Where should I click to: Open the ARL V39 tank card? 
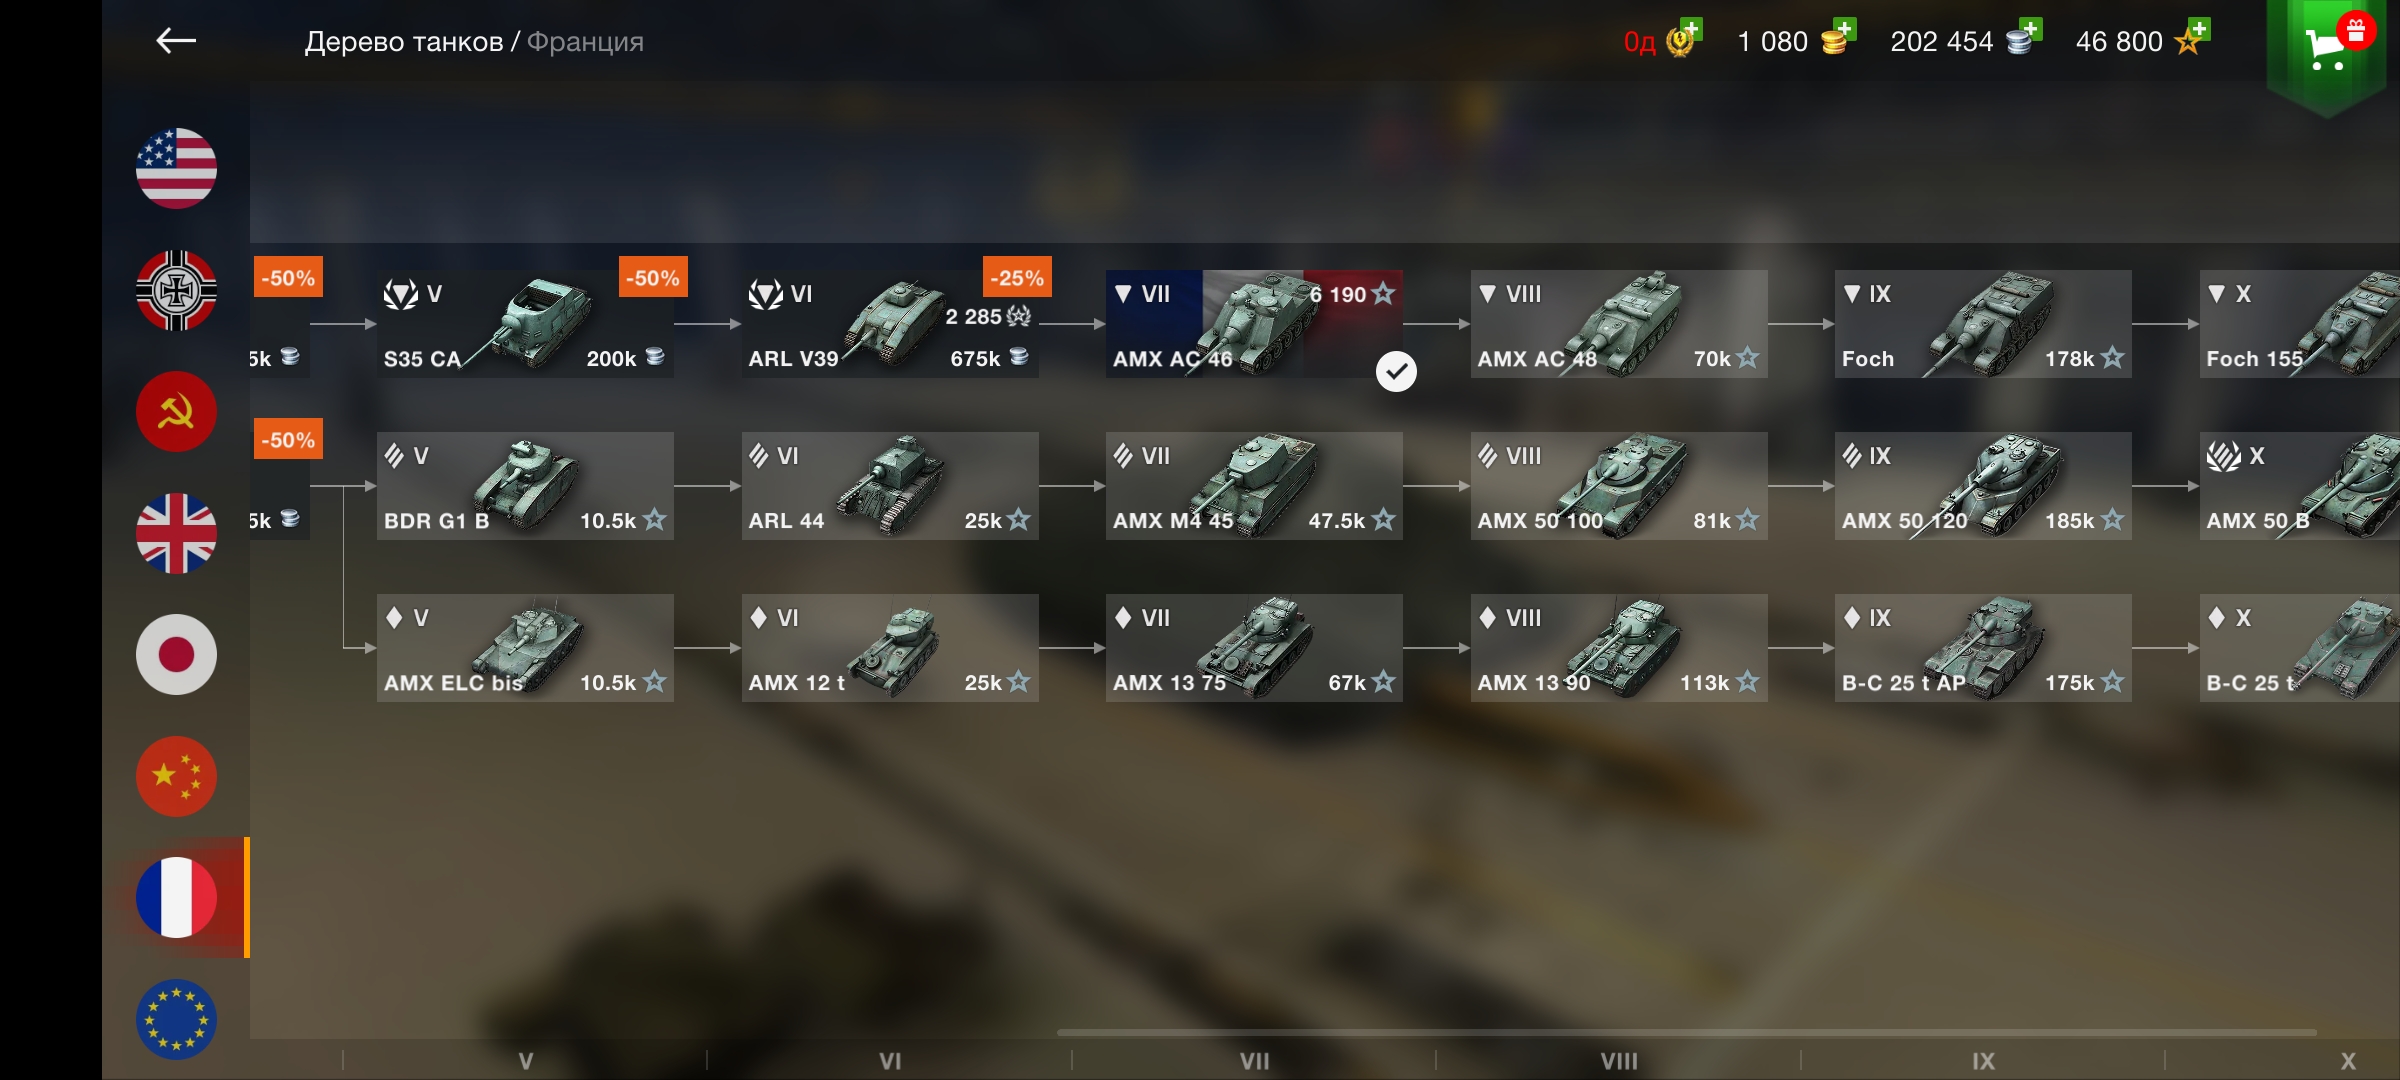(890, 324)
